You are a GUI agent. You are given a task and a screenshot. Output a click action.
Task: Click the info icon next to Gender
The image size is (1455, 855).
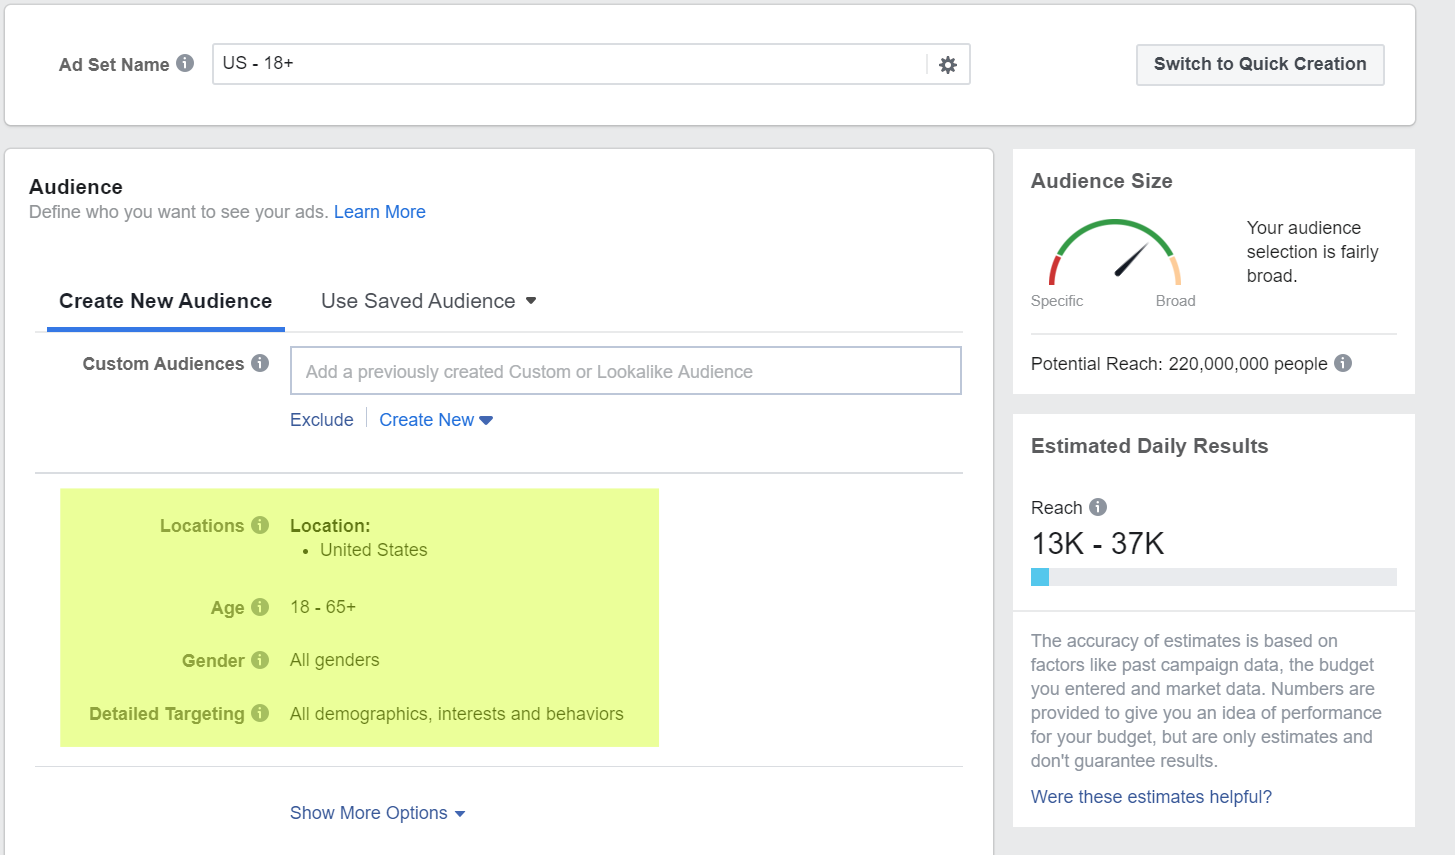260,660
